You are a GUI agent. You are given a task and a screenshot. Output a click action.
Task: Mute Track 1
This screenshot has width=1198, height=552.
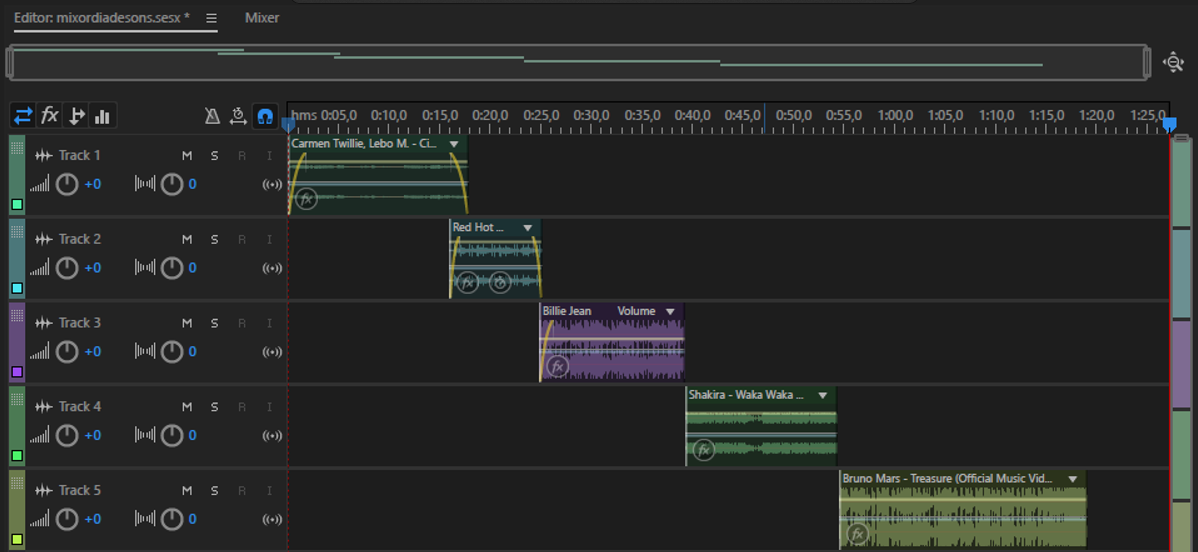pos(187,155)
